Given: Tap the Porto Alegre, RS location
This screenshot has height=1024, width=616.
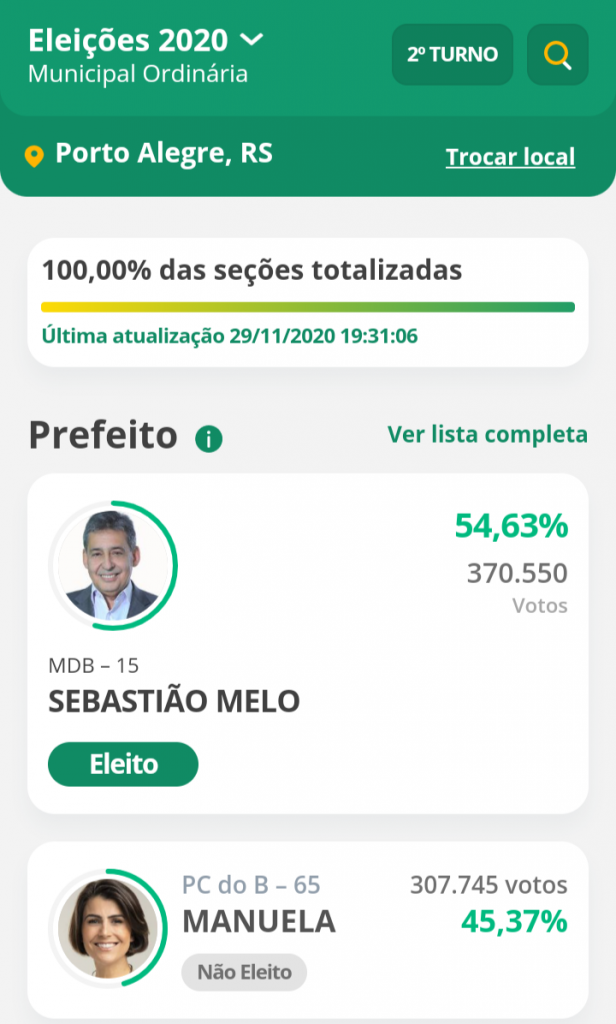Looking at the screenshot, I should (x=164, y=154).
